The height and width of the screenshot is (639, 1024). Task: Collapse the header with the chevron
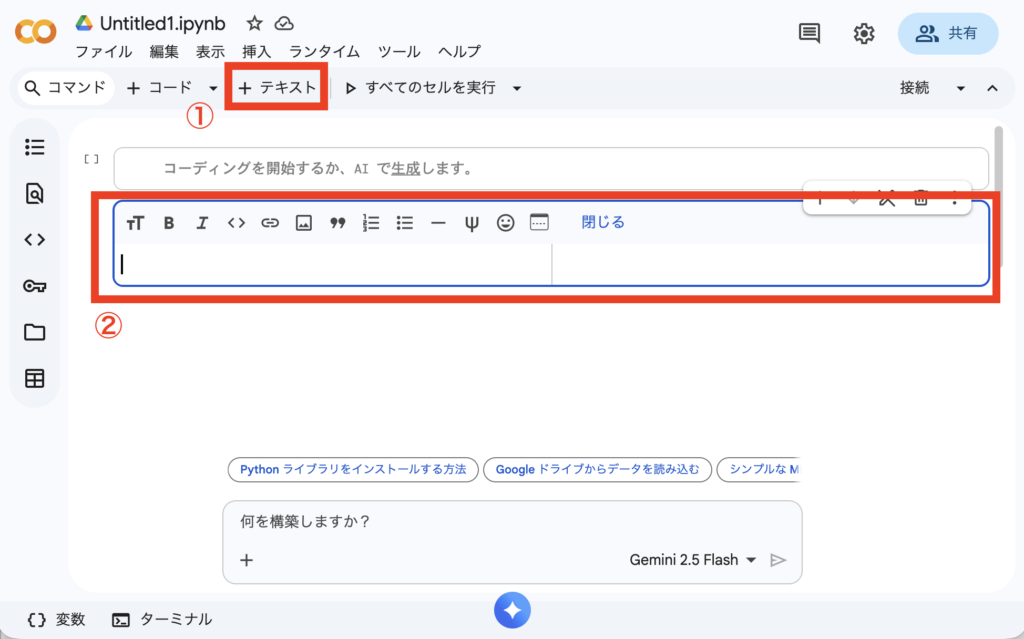[993, 88]
